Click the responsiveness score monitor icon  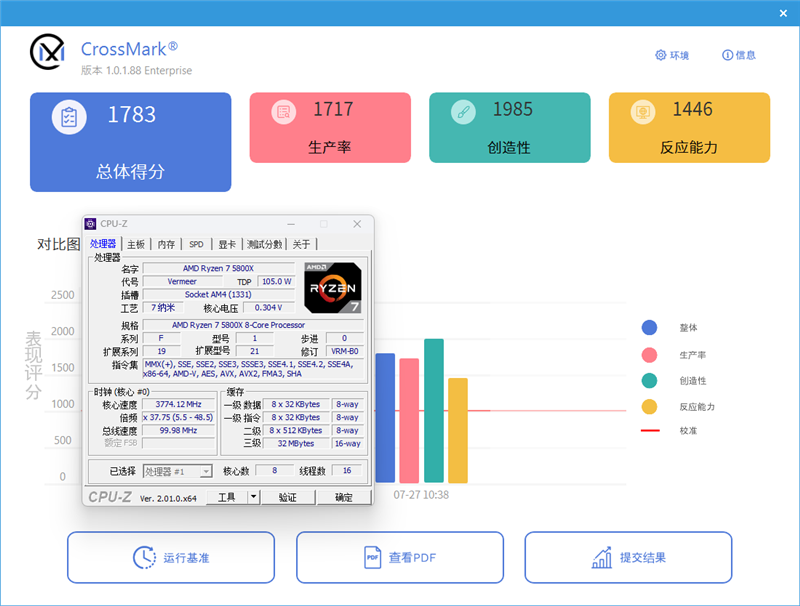tap(643, 112)
